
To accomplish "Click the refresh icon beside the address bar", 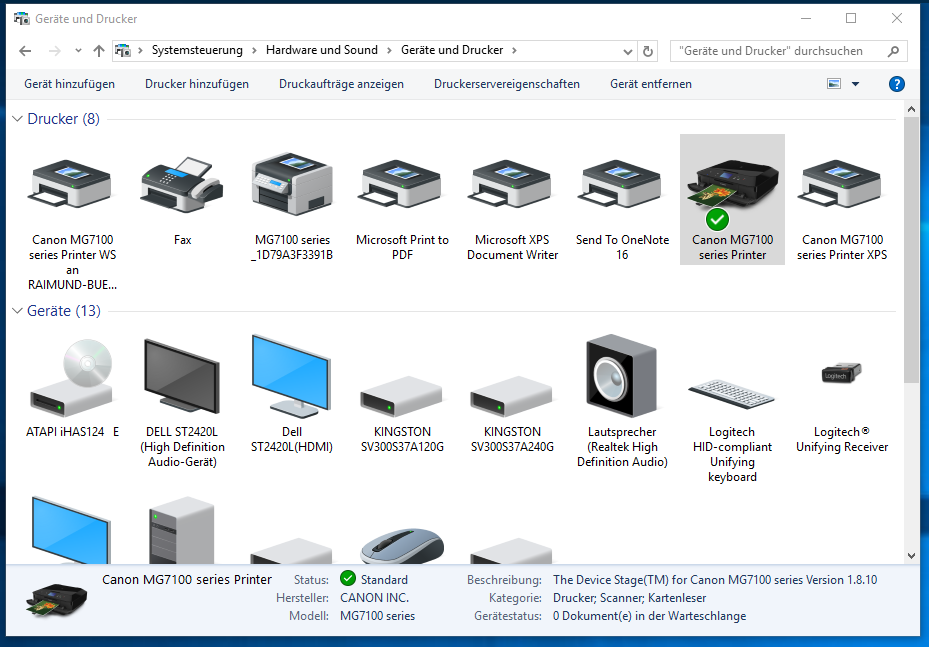I will point(648,51).
